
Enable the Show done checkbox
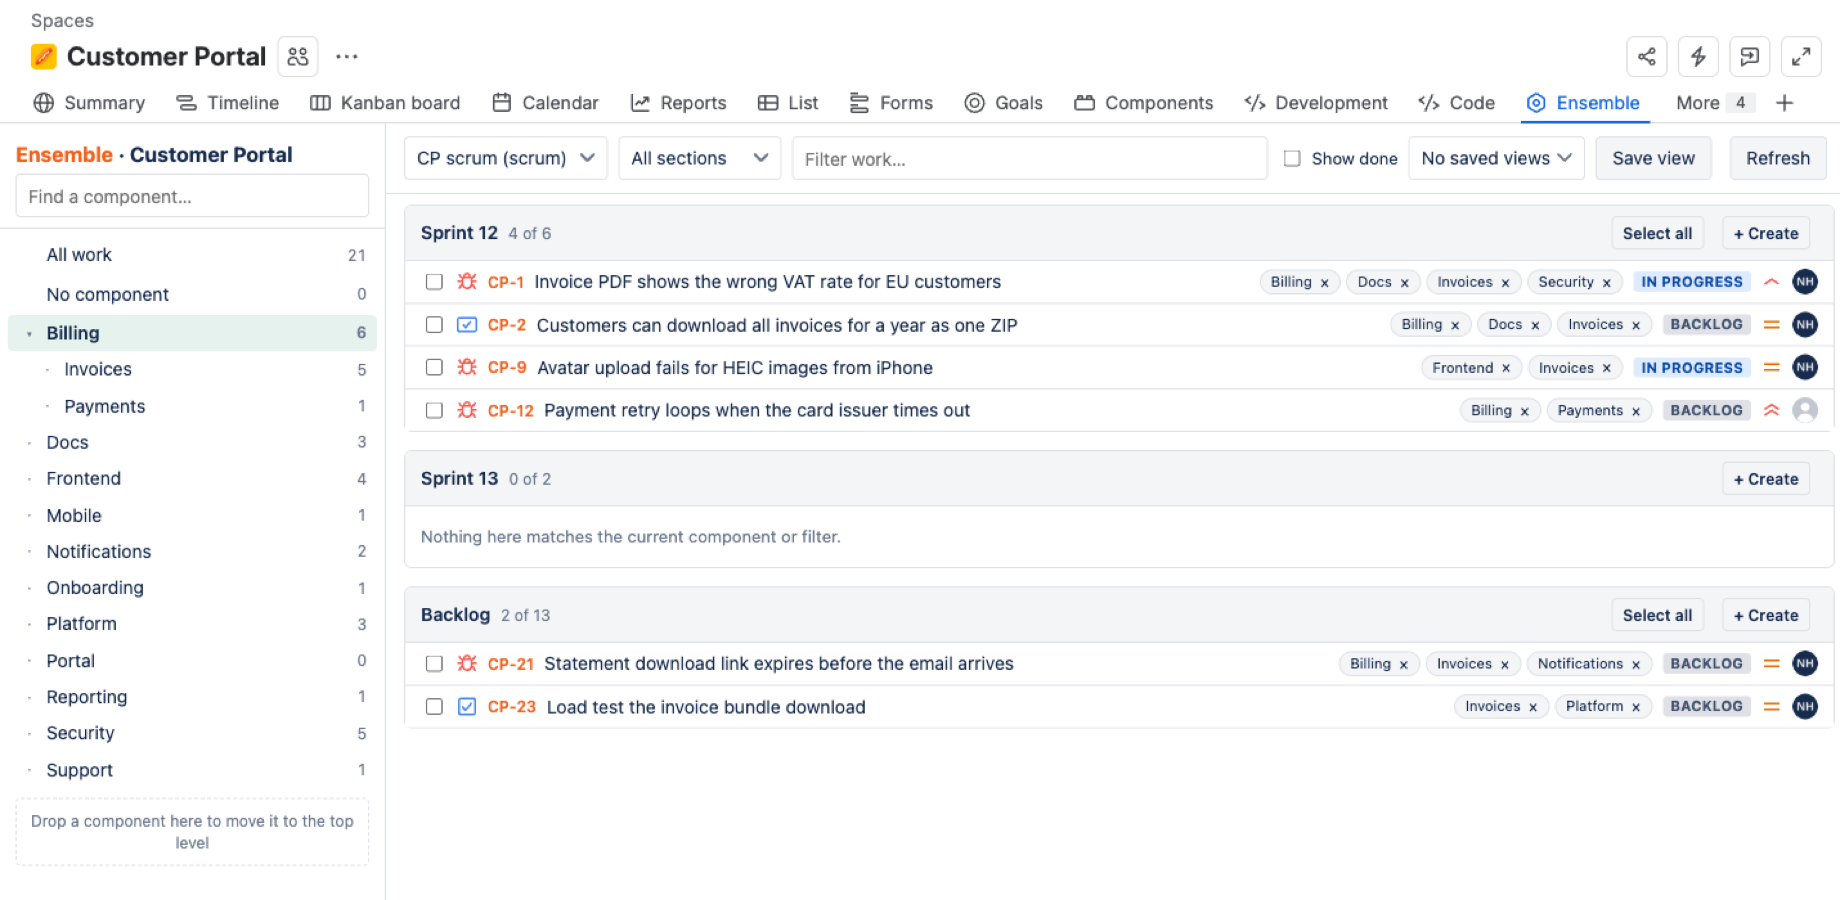point(1292,158)
